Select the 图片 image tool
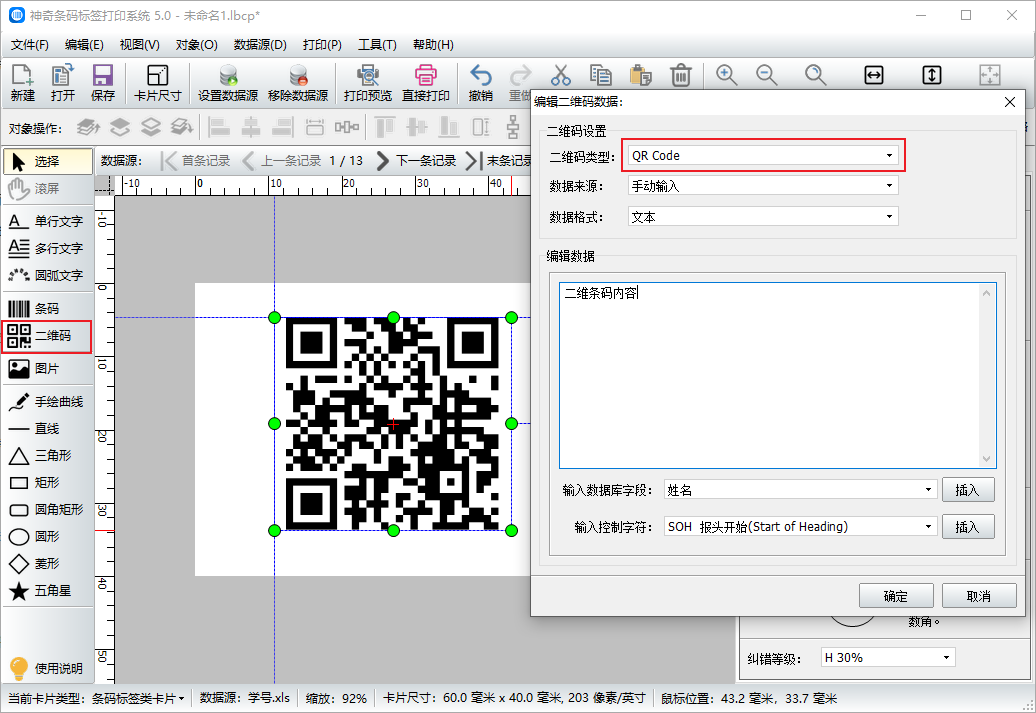Screen dimensions: 1036x713 pyautogui.click(x=48, y=368)
